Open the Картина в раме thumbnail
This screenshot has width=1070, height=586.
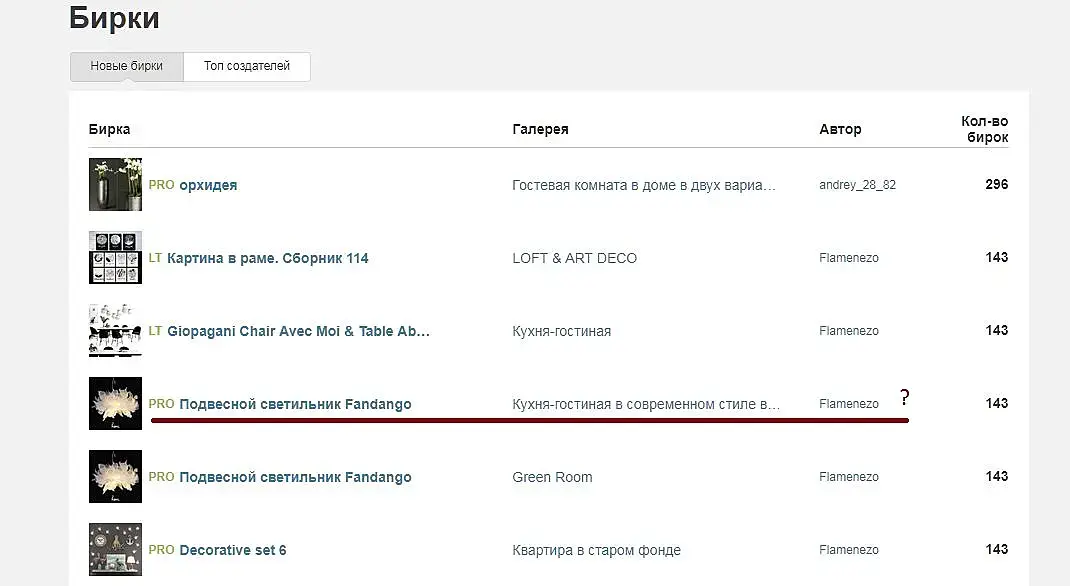coord(115,257)
